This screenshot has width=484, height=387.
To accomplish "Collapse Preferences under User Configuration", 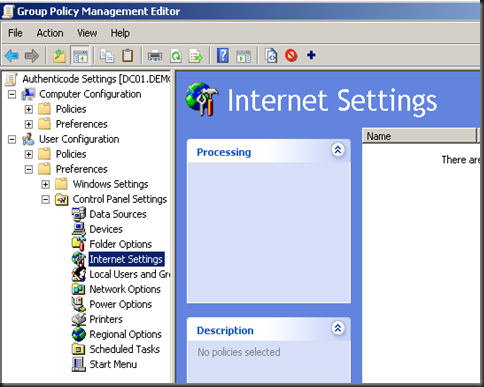I will tap(29, 169).
